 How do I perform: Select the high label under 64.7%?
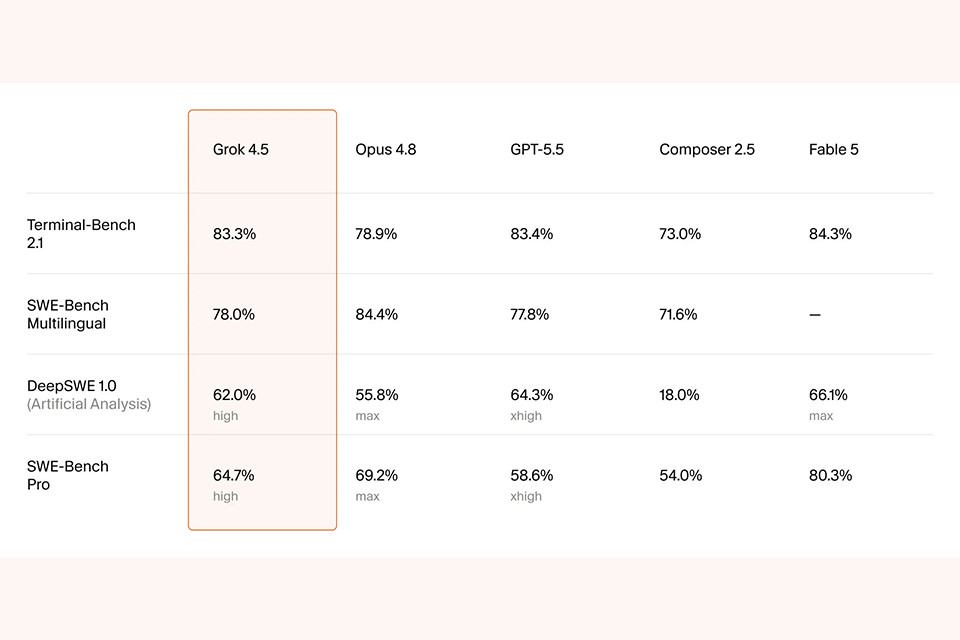pyautogui.click(x=225, y=496)
